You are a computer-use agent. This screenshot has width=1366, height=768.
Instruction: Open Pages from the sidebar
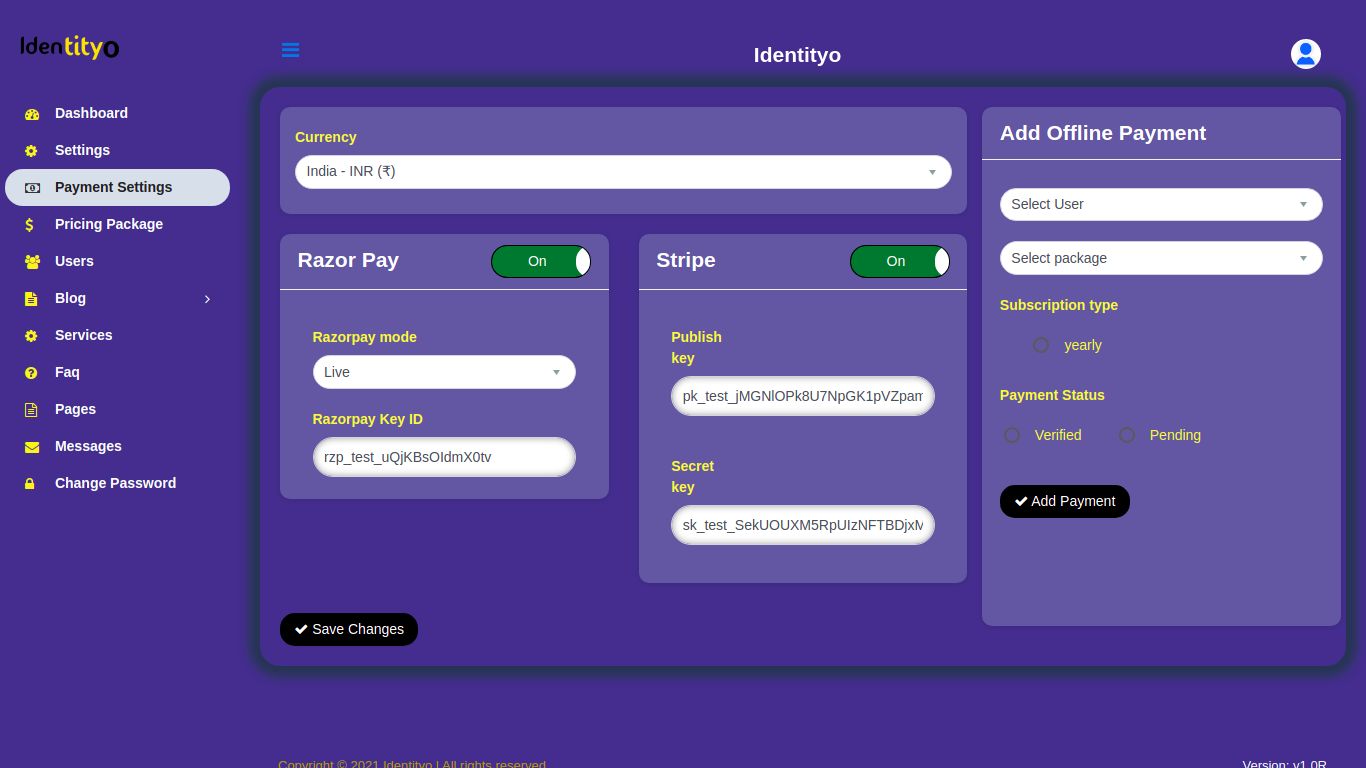[118, 410]
